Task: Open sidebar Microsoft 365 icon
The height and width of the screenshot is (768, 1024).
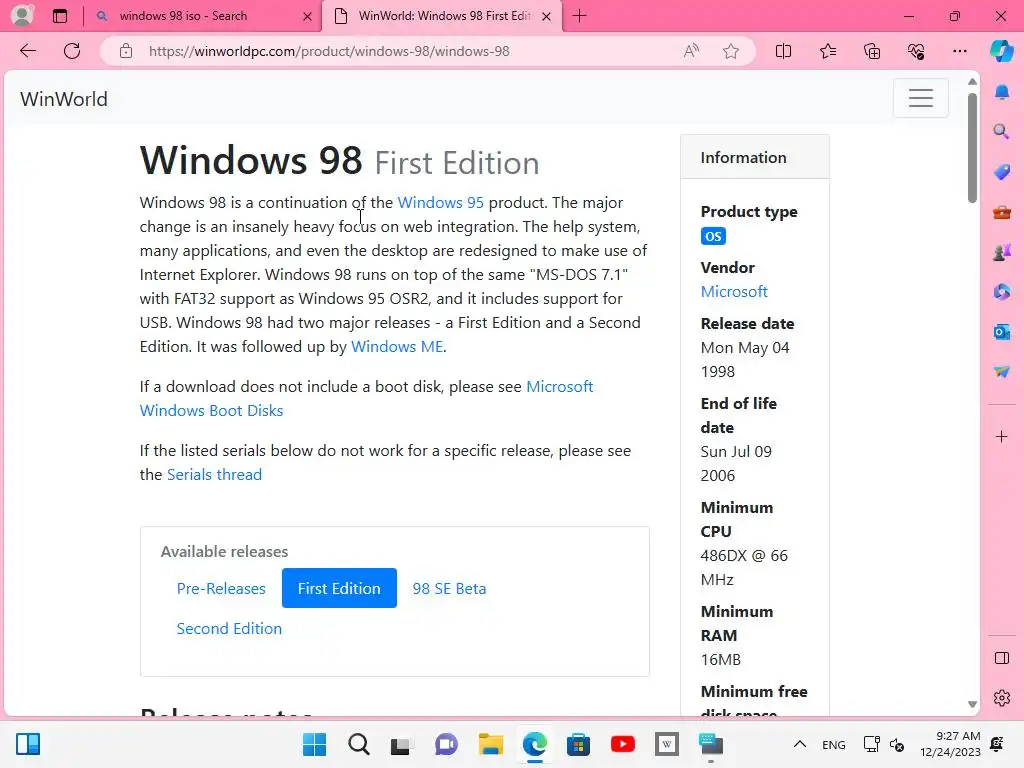Action: pos(1002,292)
